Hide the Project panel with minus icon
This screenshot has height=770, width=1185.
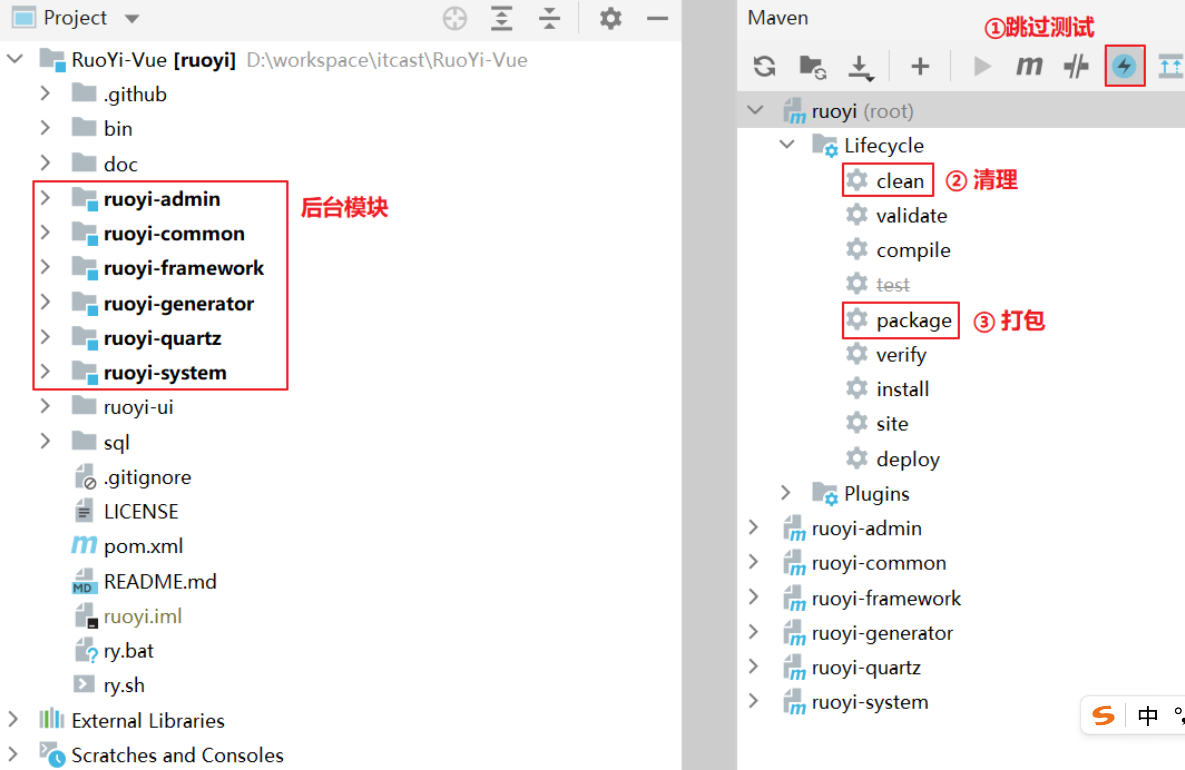click(x=657, y=18)
